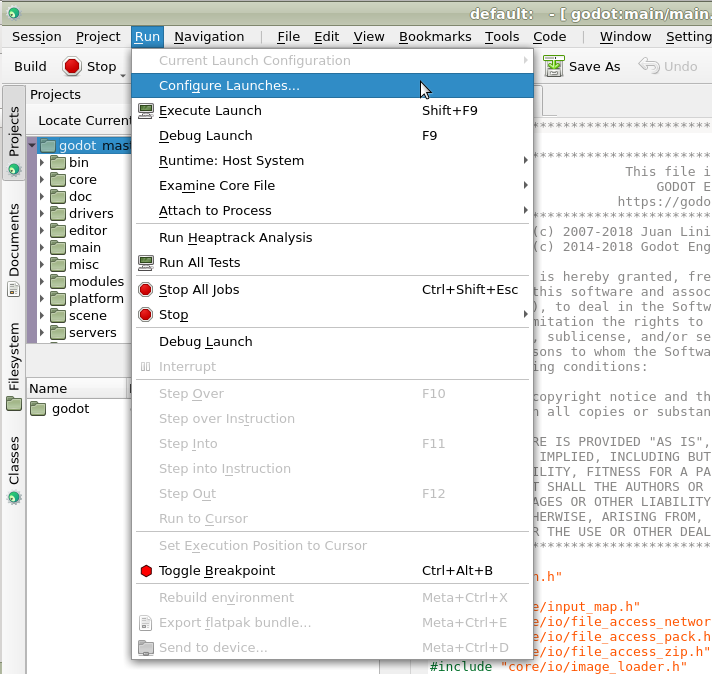Collapse the godot project root
Viewport: 712px width, 674px height.
[x=32, y=146]
